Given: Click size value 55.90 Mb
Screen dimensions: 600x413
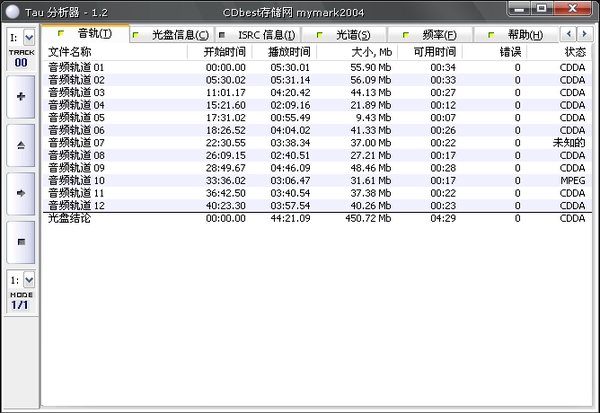Looking at the screenshot, I should pos(371,67).
